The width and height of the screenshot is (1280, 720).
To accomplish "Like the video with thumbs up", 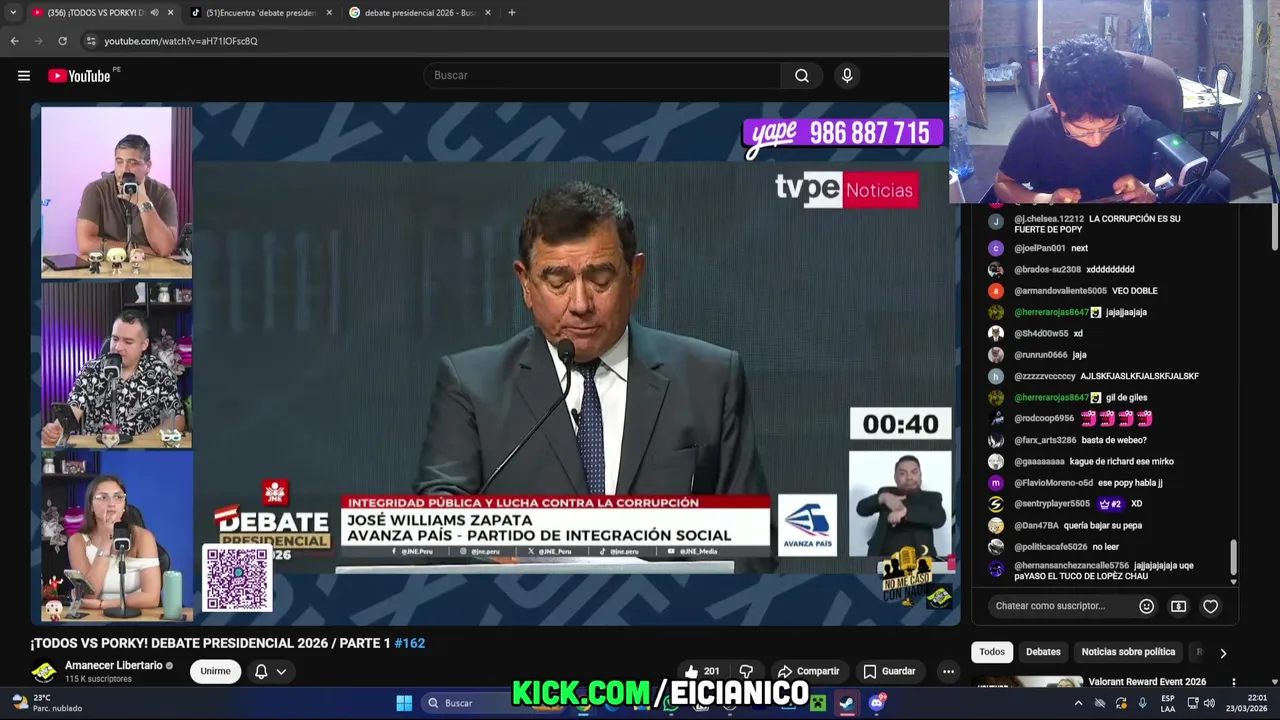I will point(702,671).
